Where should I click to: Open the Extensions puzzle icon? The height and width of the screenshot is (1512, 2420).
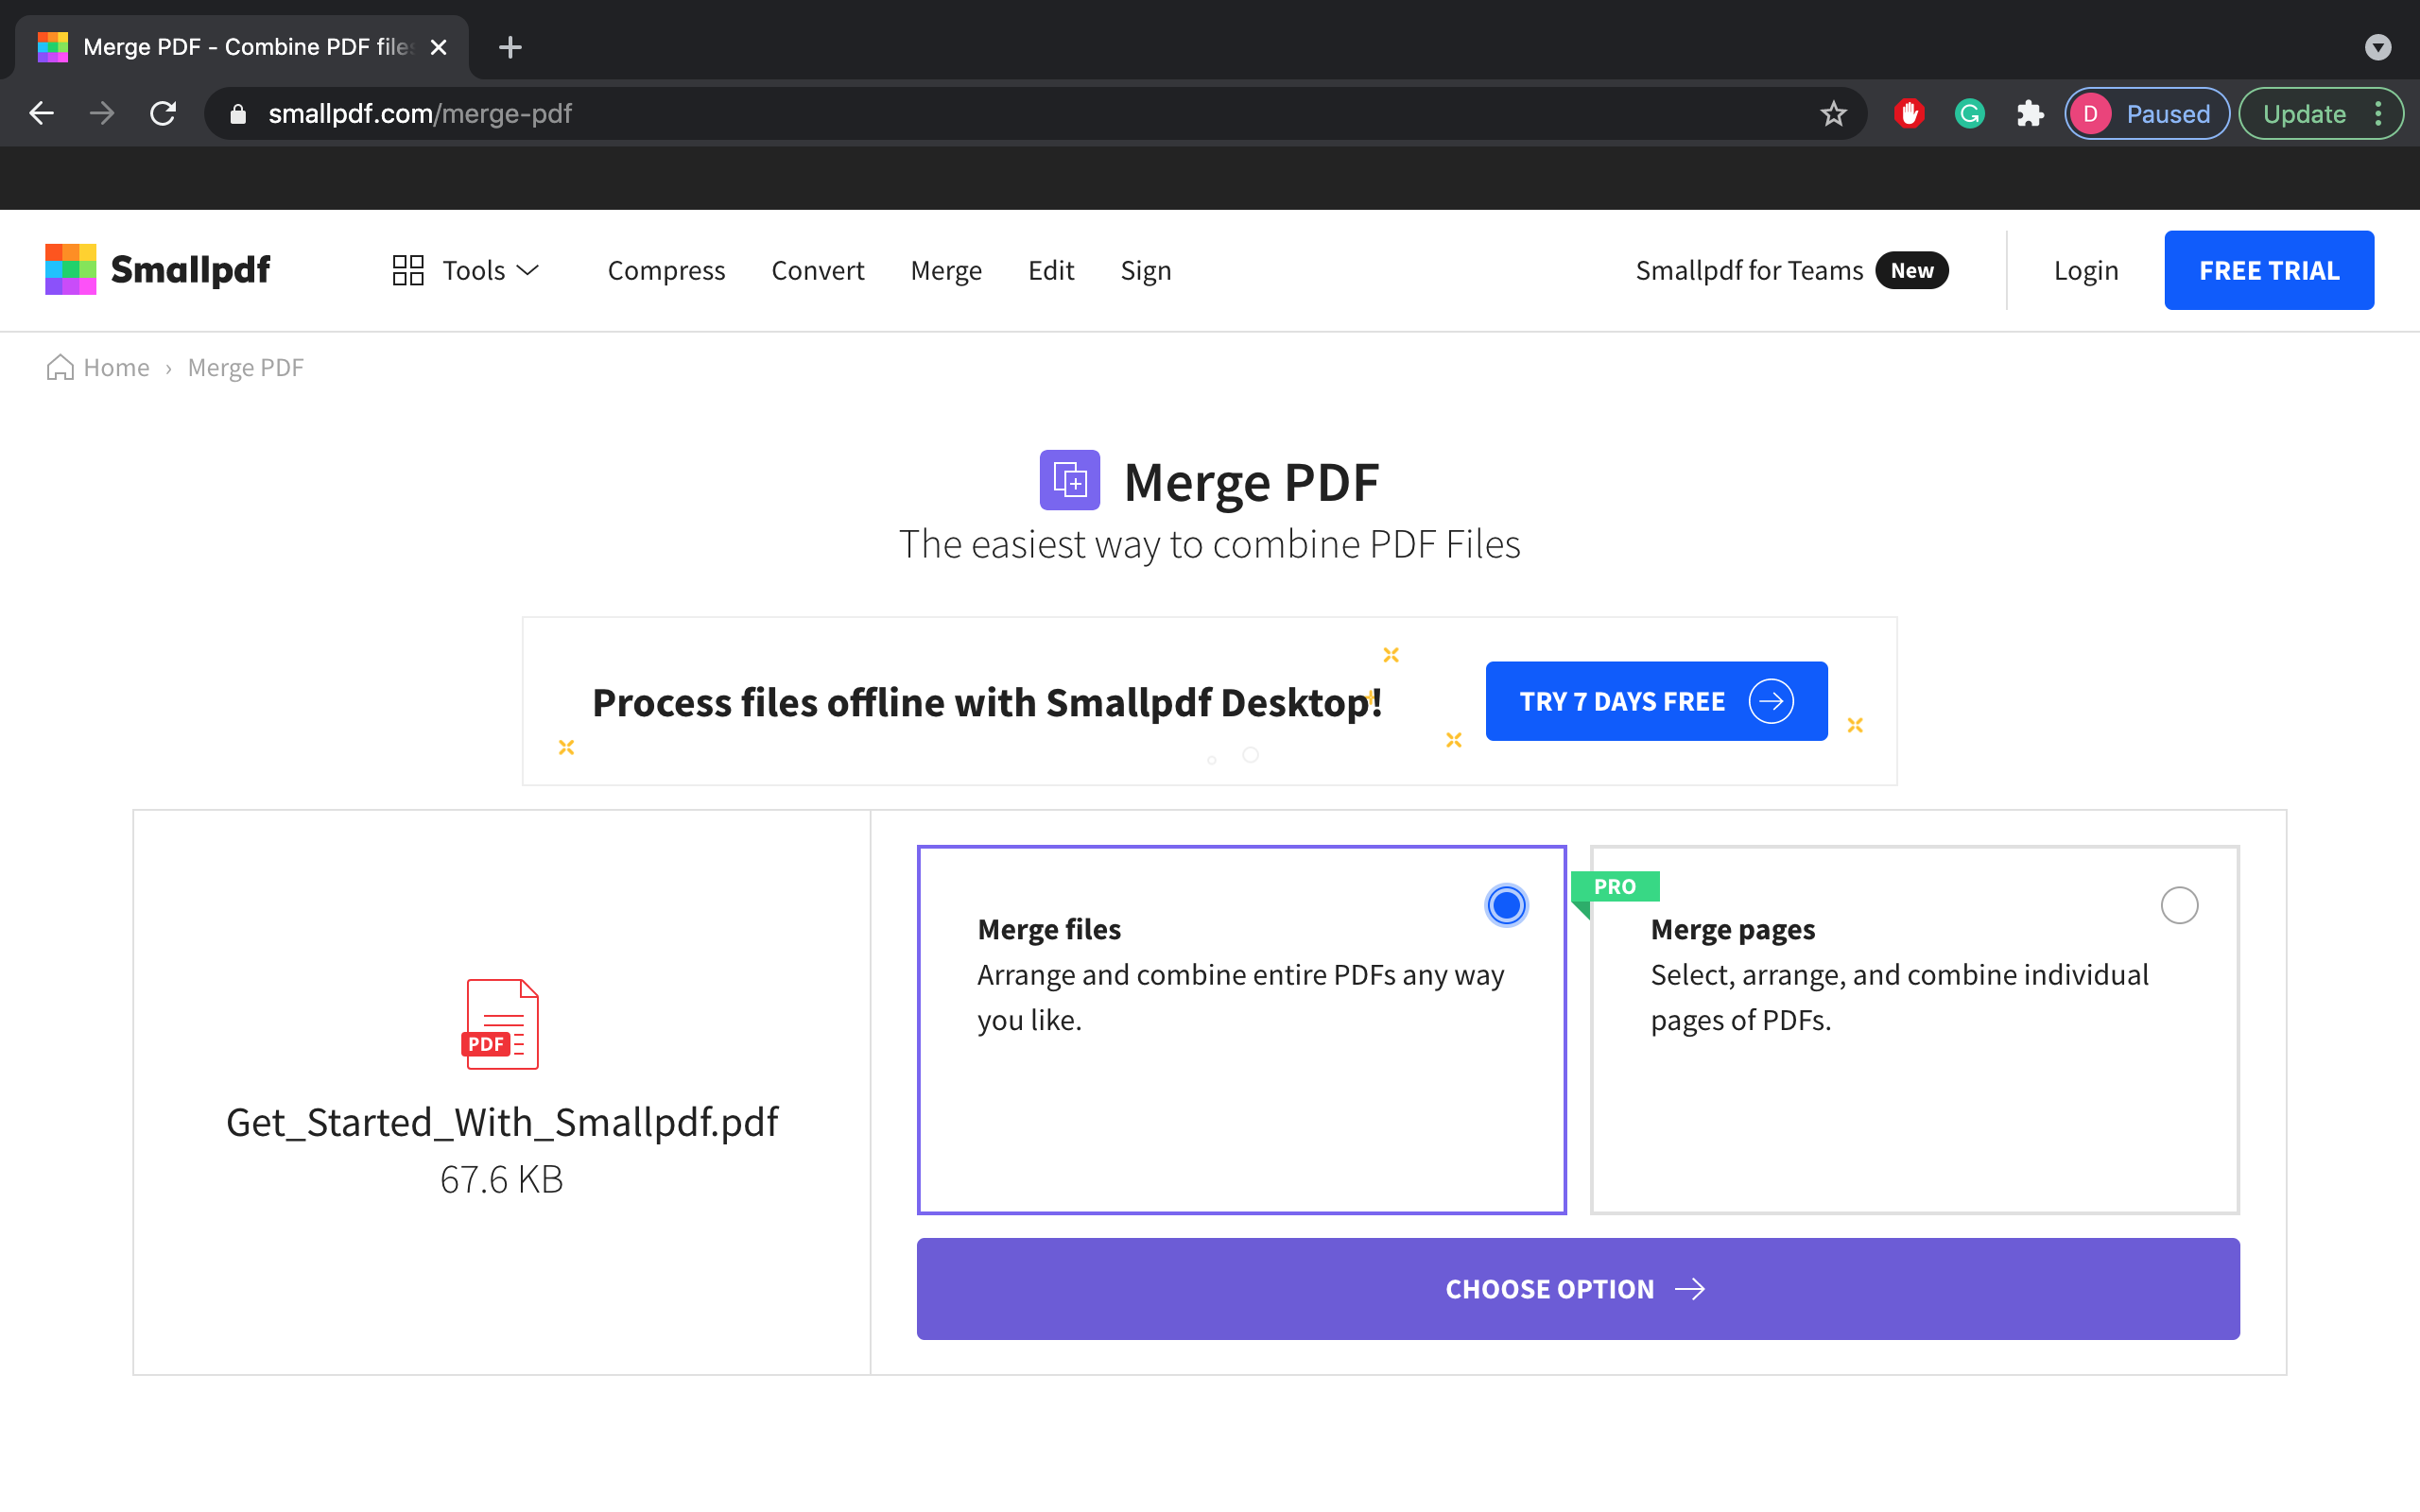point(2029,114)
